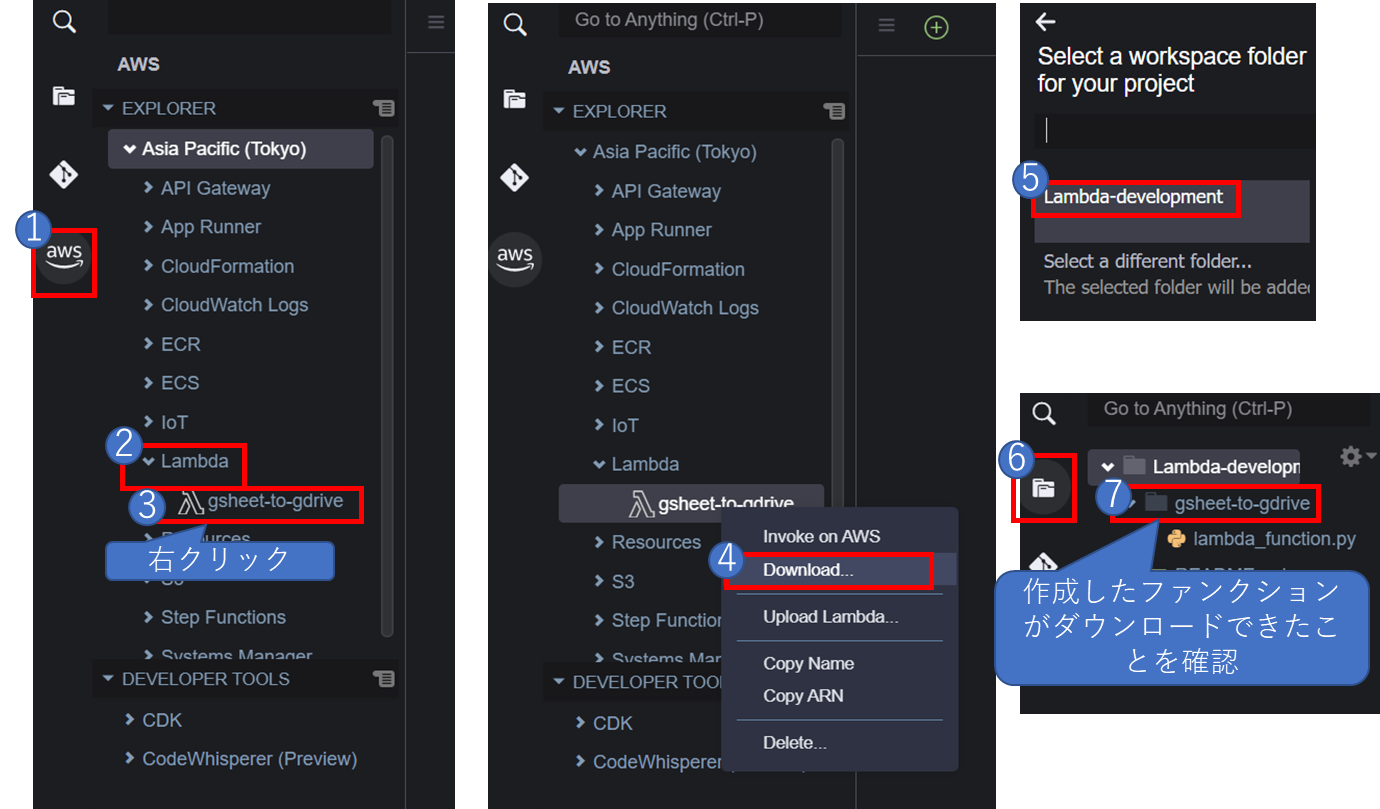The width and height of the screenshot is (1380, 809).
Task: Click the Go to Anything field in the bottom-right screenshot
Action: coord(1228,409)
